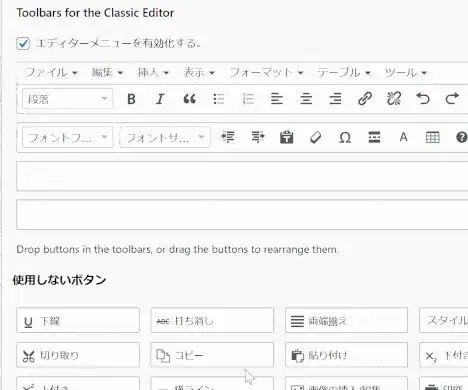This screenshot has width=468, height=390.
Task: Select the 打ち消し strikethrough button
Action: 212,321
